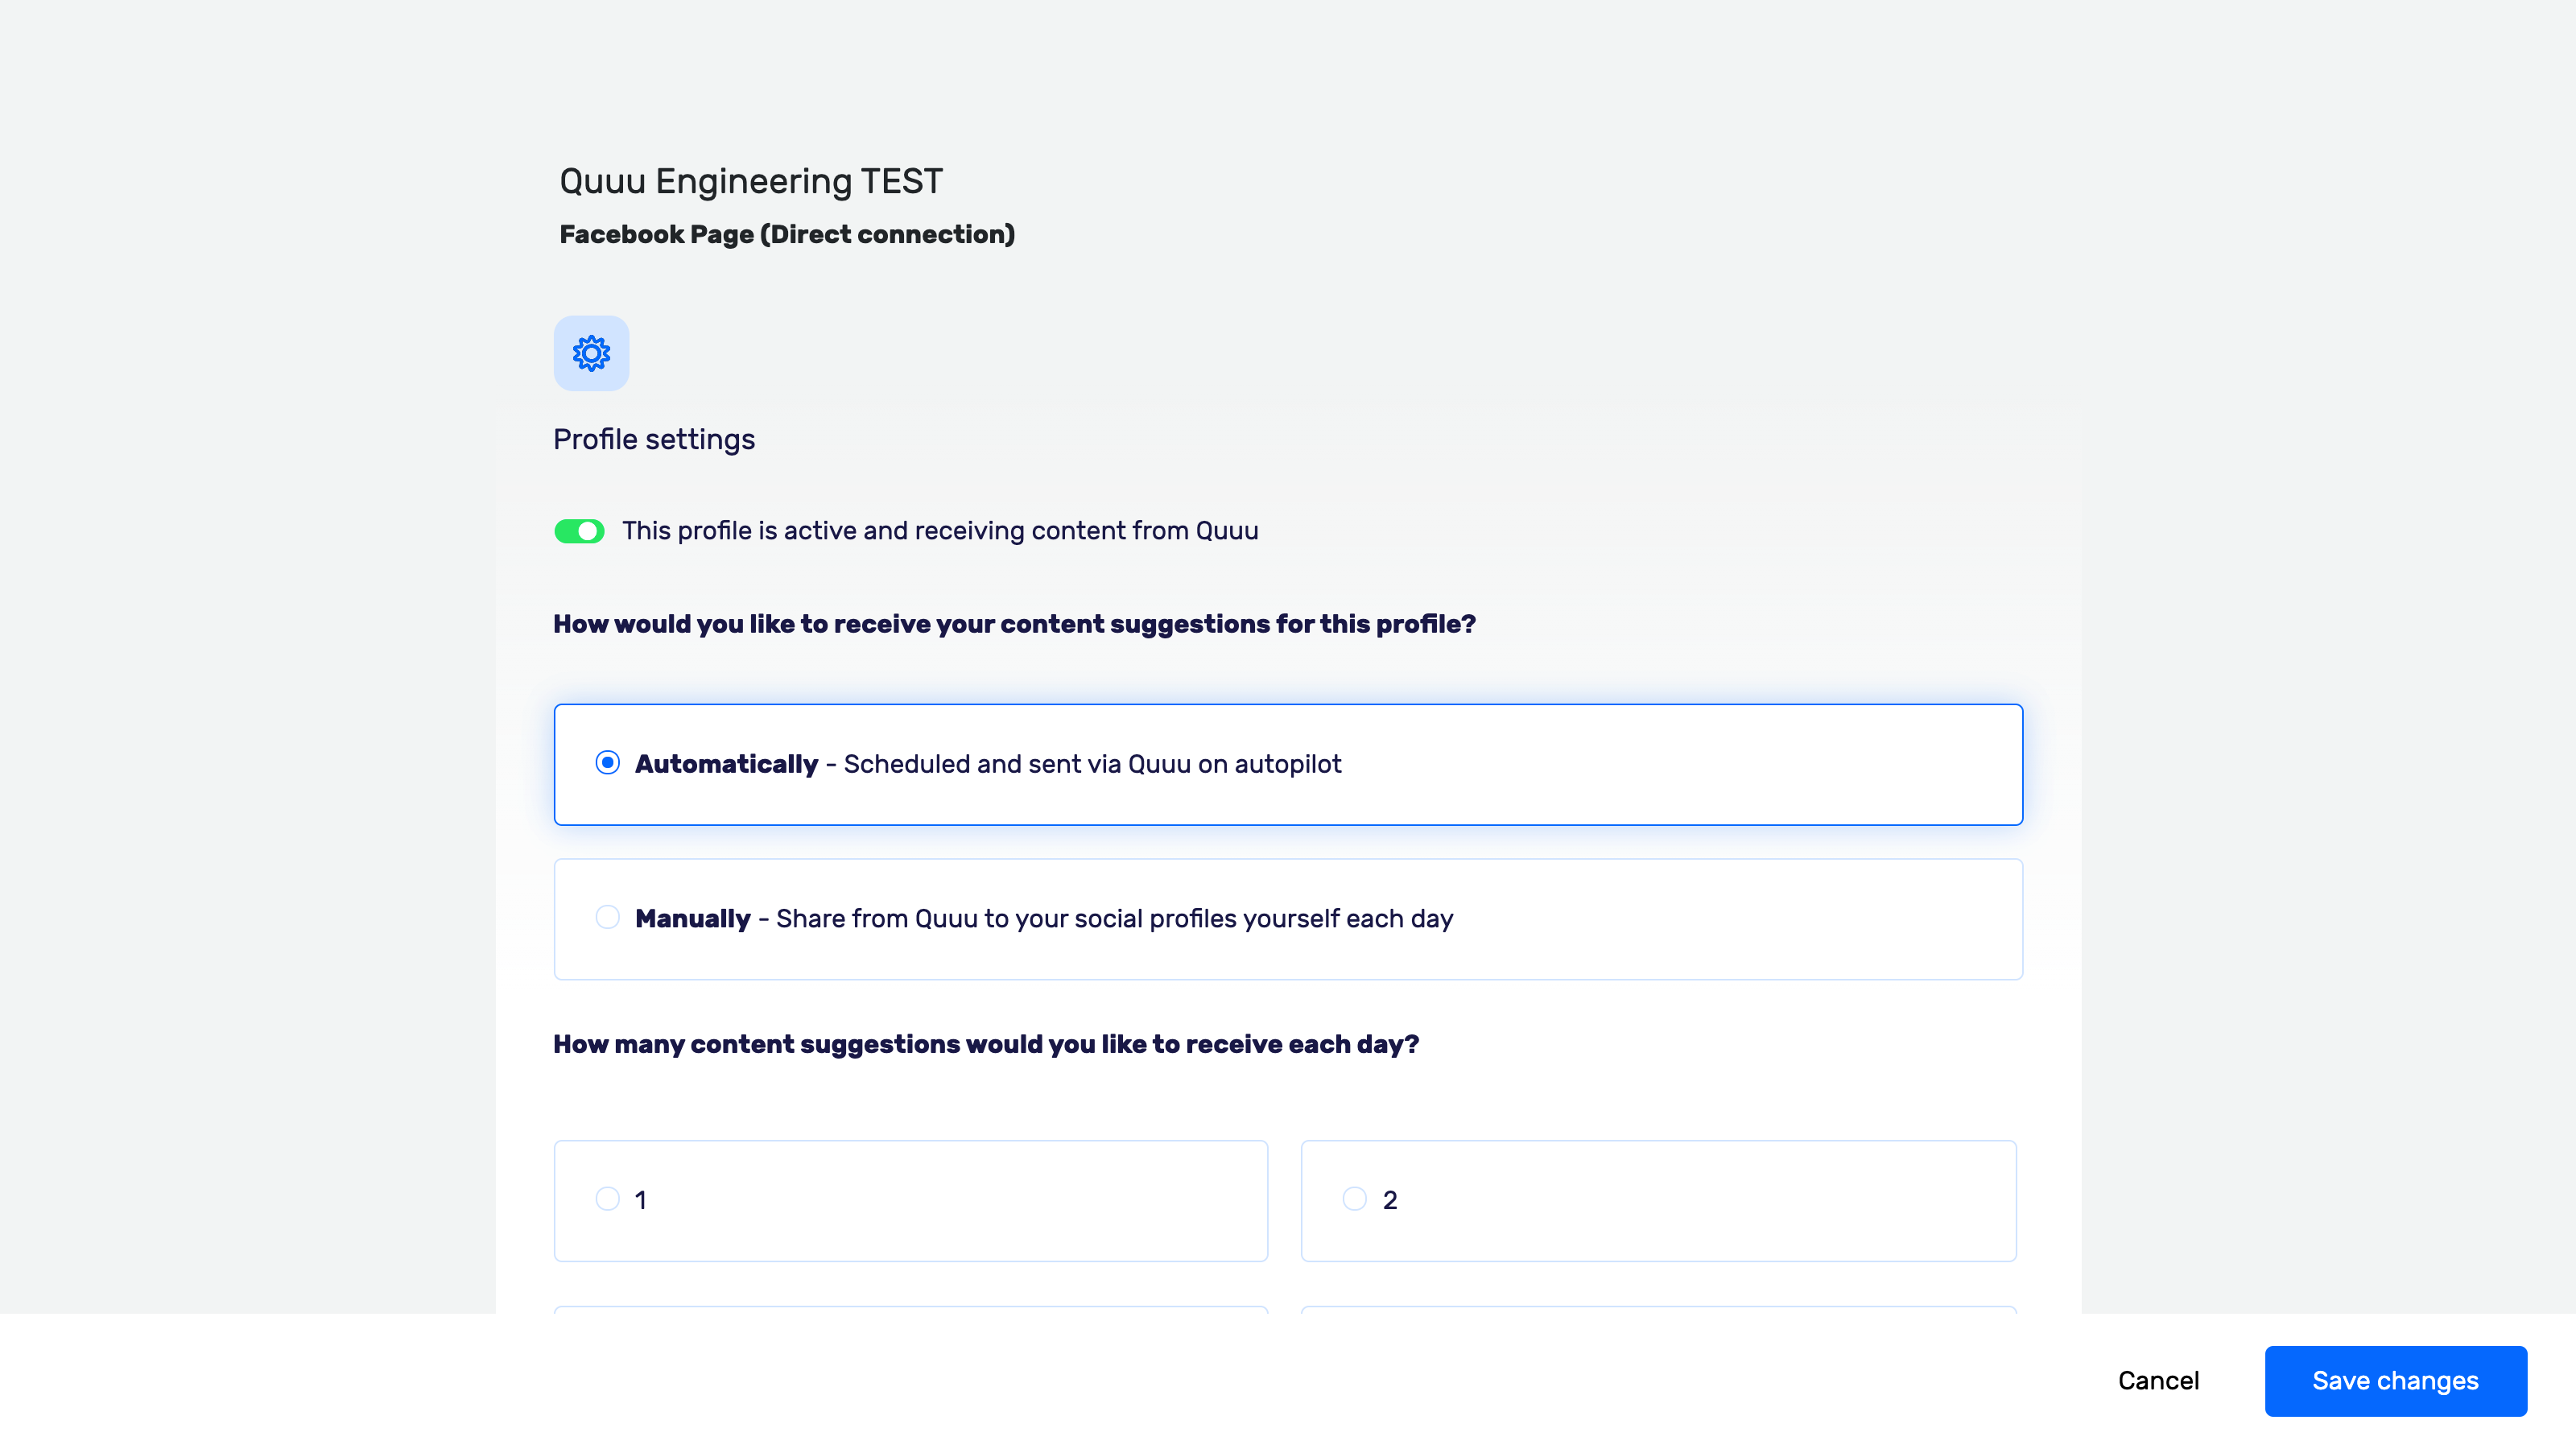The height and width of the screenshot is (1449, 2576).
Task: Select the Manually radio button
Action: [608, 916]
